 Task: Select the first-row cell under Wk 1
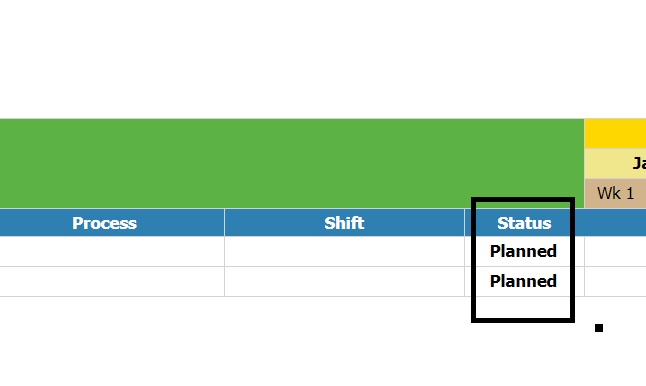click(x=615, y=251)
